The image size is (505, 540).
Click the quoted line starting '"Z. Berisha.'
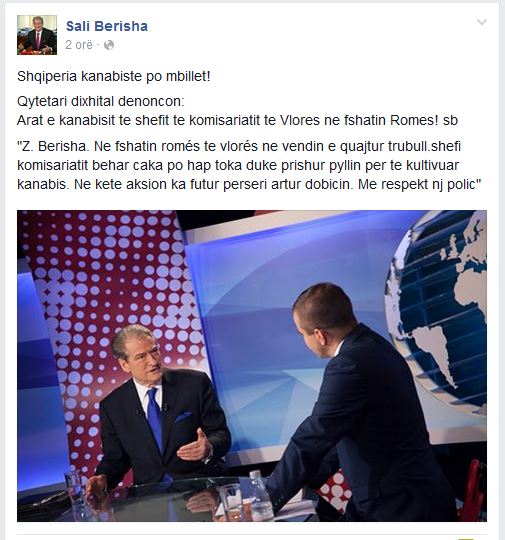239,146
